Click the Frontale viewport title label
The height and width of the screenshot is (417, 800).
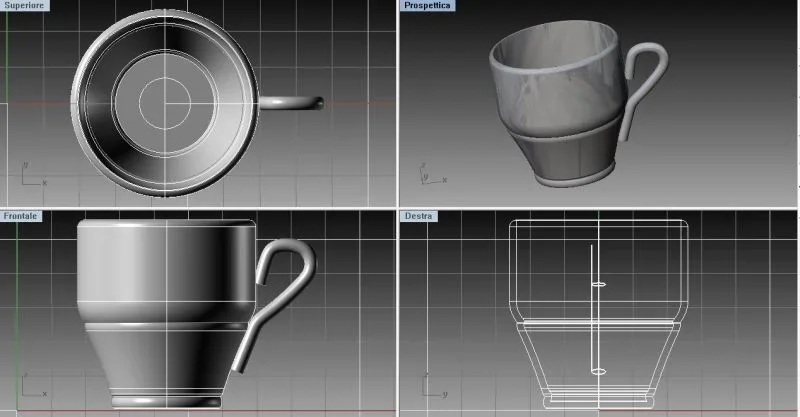(x=21, y=216)
